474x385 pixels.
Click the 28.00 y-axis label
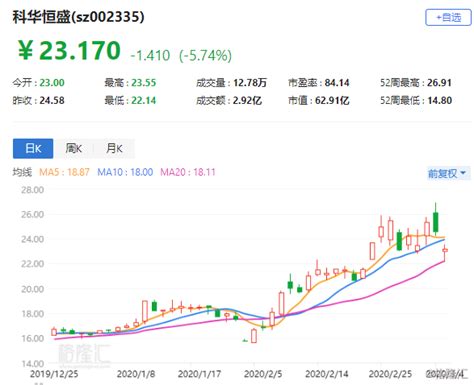[x=32, y=190]
